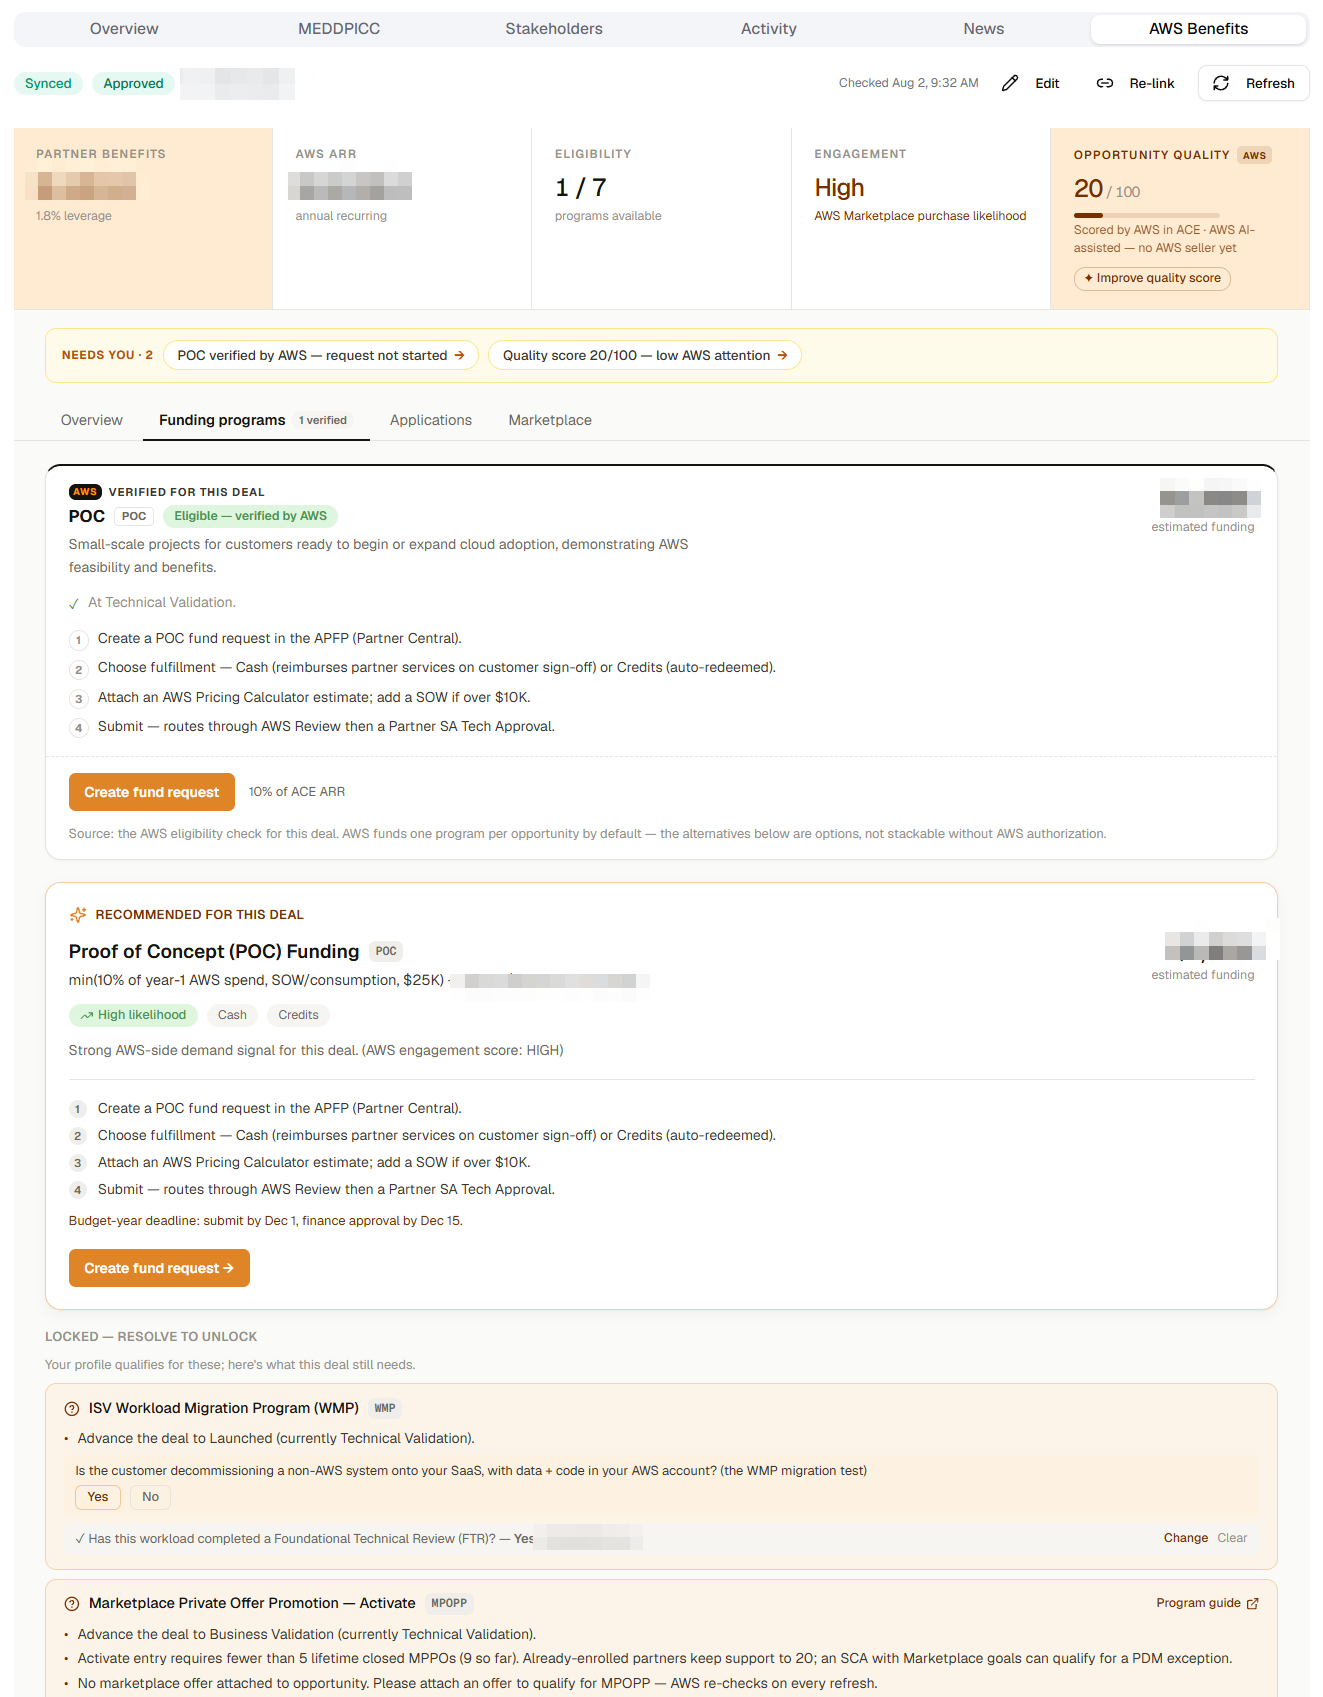Go to the Activity tab
This screenshot has height=1697, width=1323.
coord(769,29)
